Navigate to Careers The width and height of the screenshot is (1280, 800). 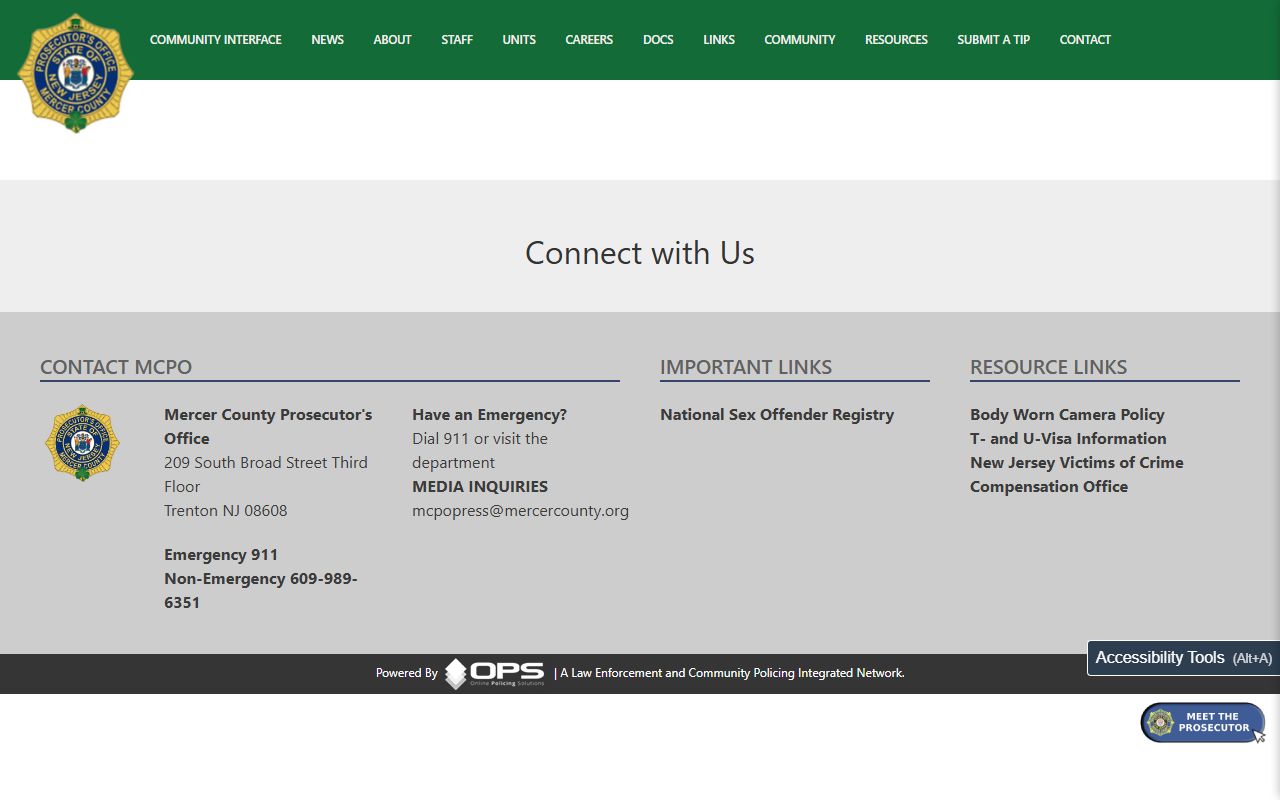[589, 40]
